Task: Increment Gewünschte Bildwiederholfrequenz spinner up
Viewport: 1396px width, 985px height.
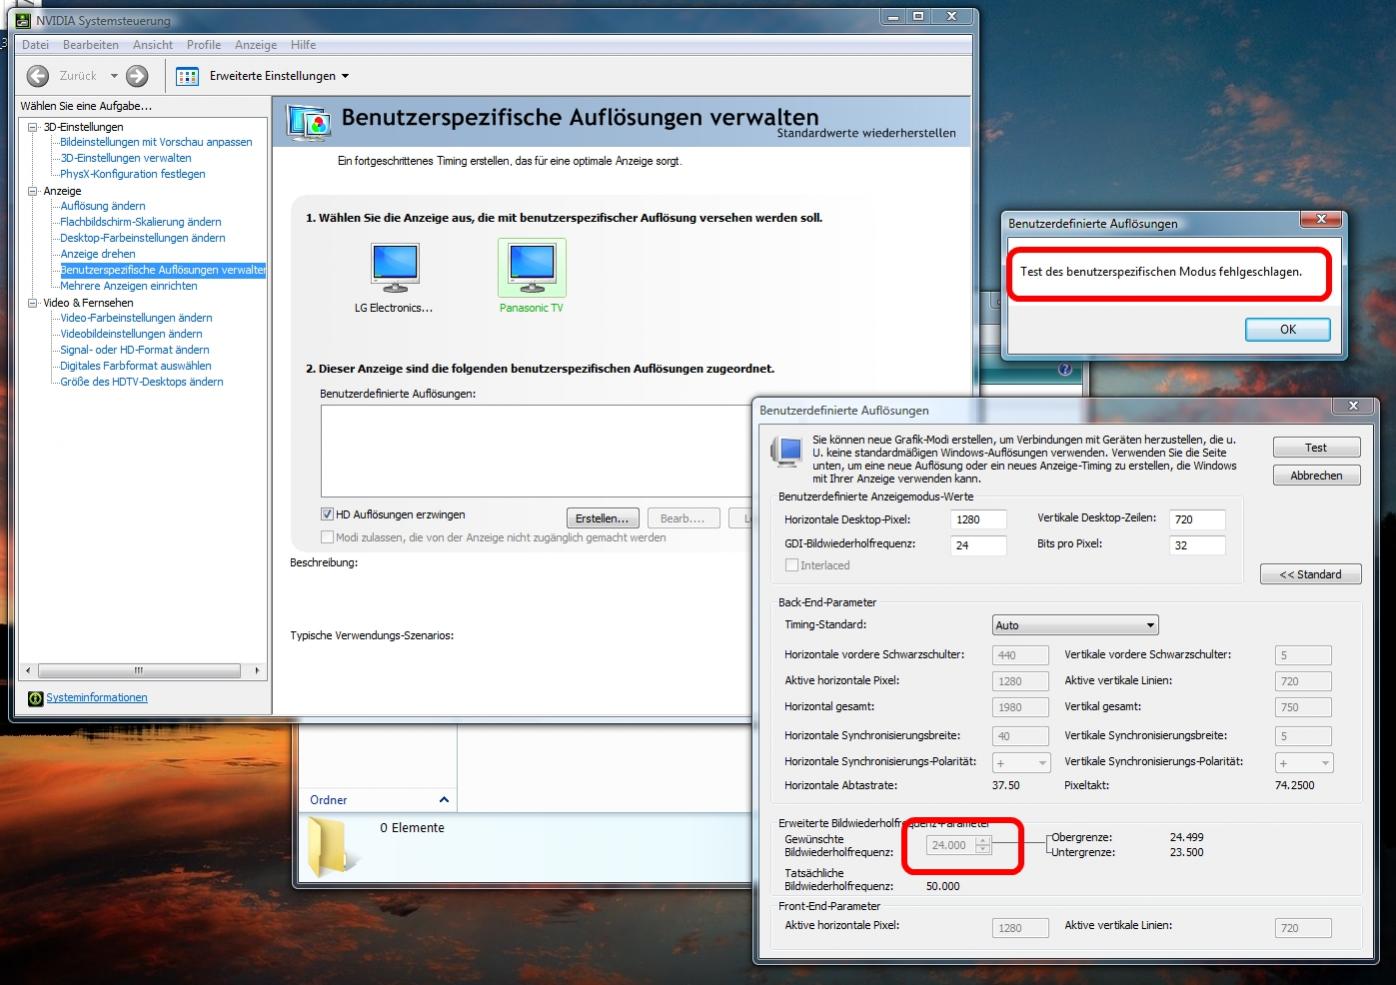Action: 983,840
